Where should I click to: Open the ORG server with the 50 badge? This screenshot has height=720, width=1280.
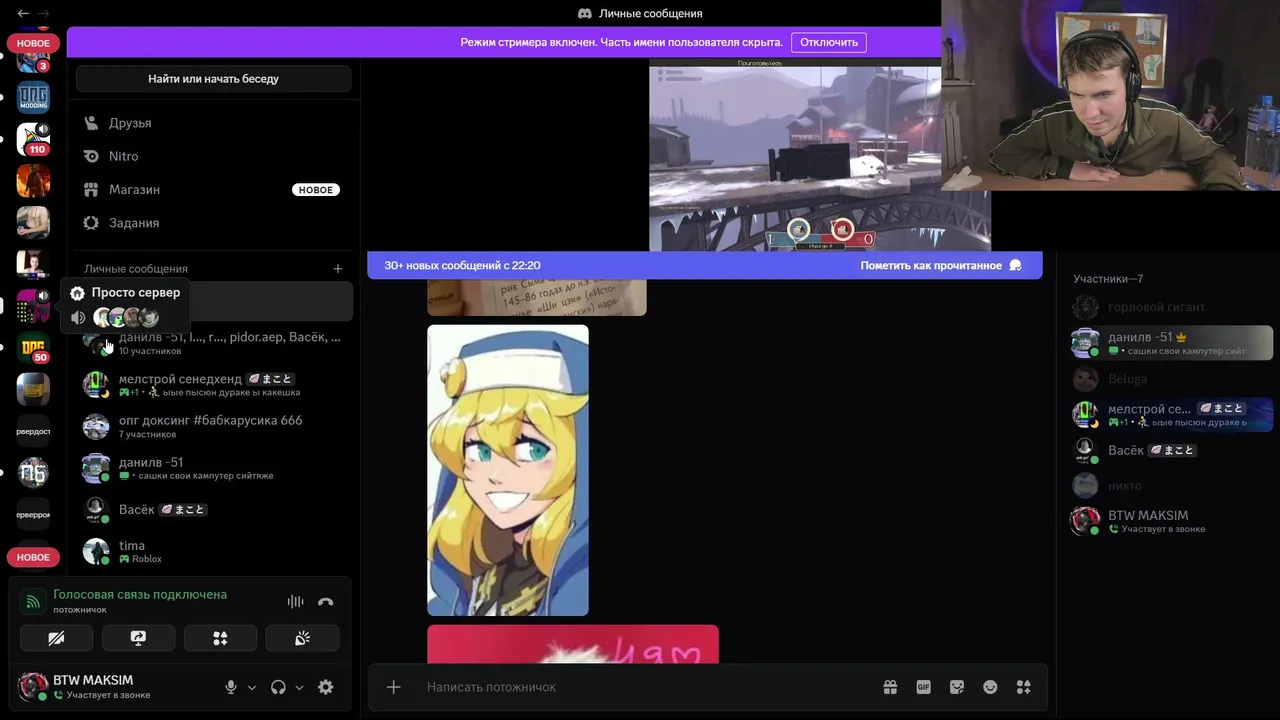(x=33, y=347)
